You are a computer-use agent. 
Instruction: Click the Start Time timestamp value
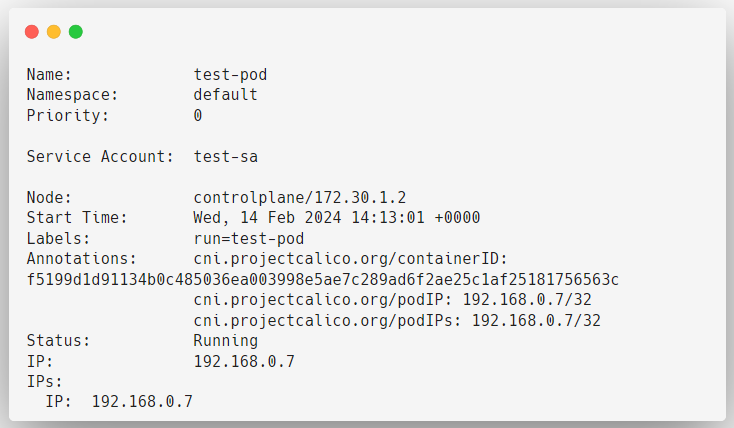tap(337, 218)
